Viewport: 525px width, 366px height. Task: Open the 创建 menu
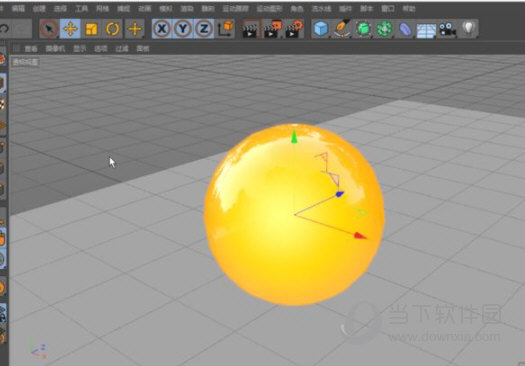(x=39, y=9)
